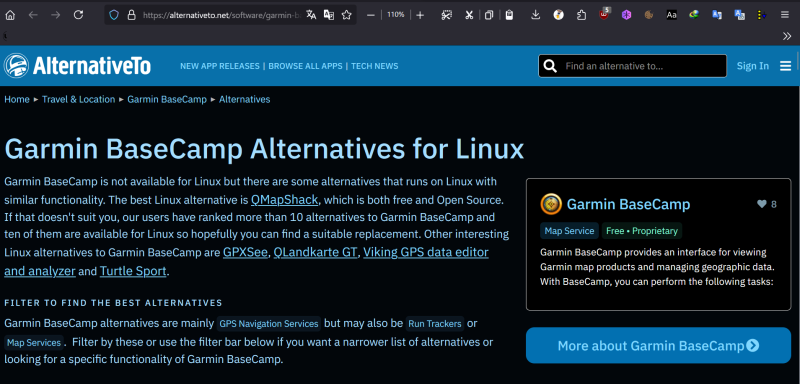Go to Home breadcrumb
This screenshot has height=384, width=800.
(17, 99)
